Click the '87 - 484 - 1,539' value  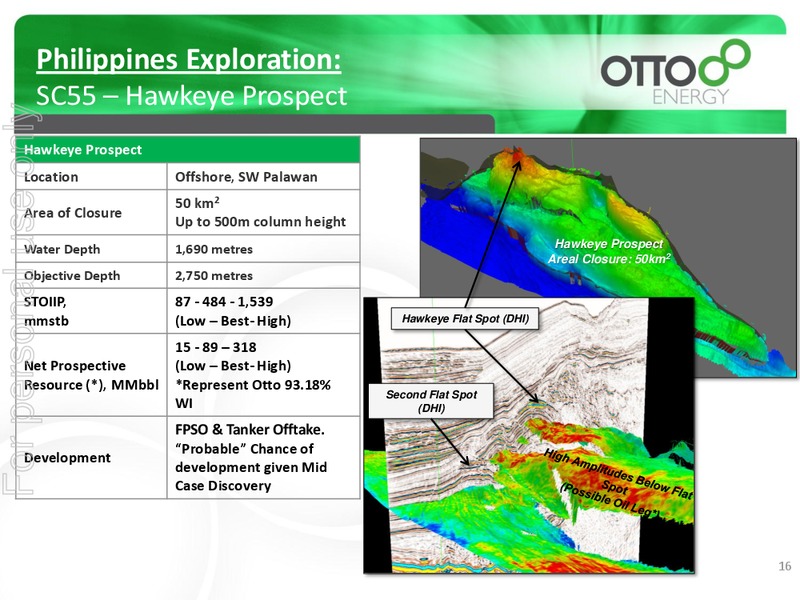(x=224, y=302)
